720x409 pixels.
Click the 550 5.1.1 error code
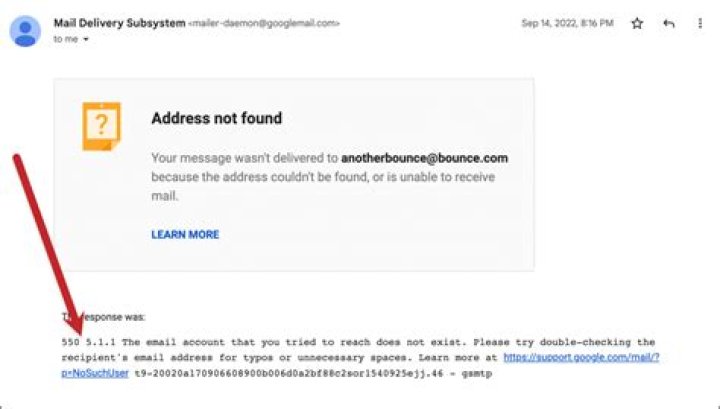coord(88,342)
